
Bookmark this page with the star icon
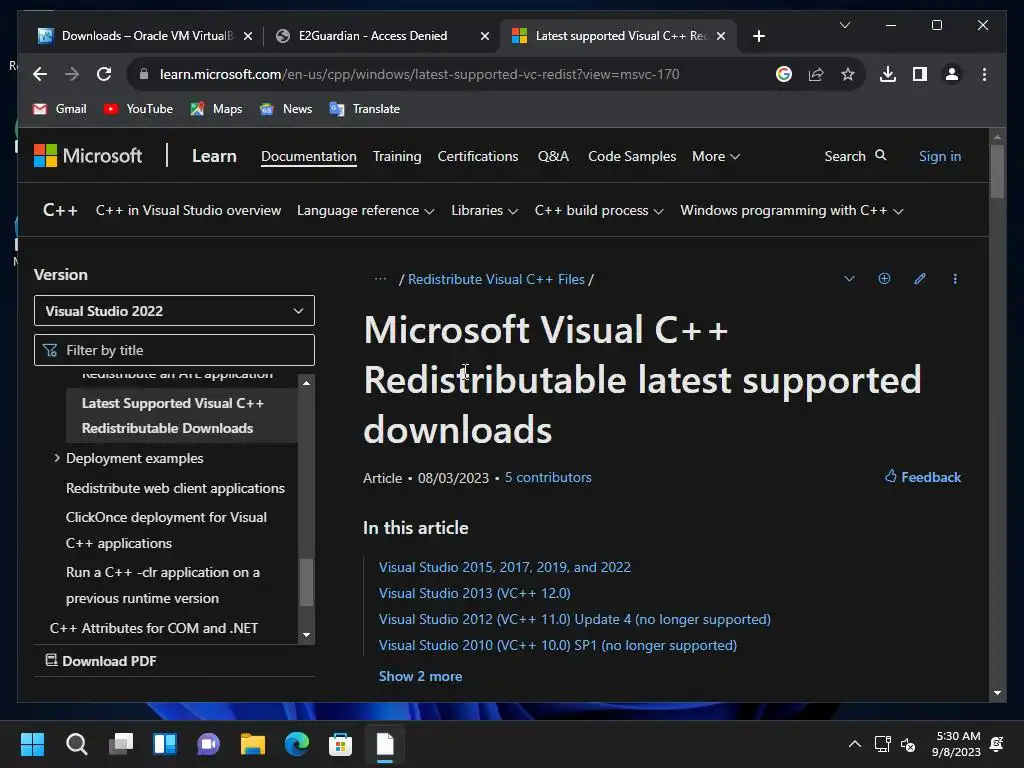tap(848, 74)
